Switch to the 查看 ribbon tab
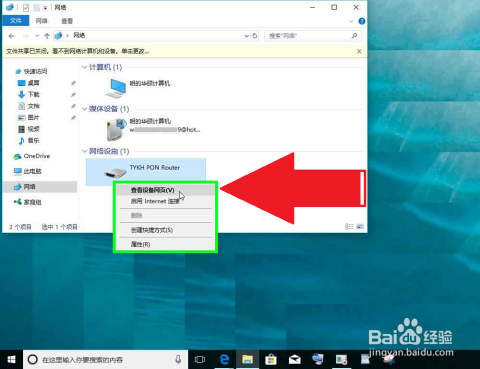This screenshot has width=480, height=369. (67, 21)
